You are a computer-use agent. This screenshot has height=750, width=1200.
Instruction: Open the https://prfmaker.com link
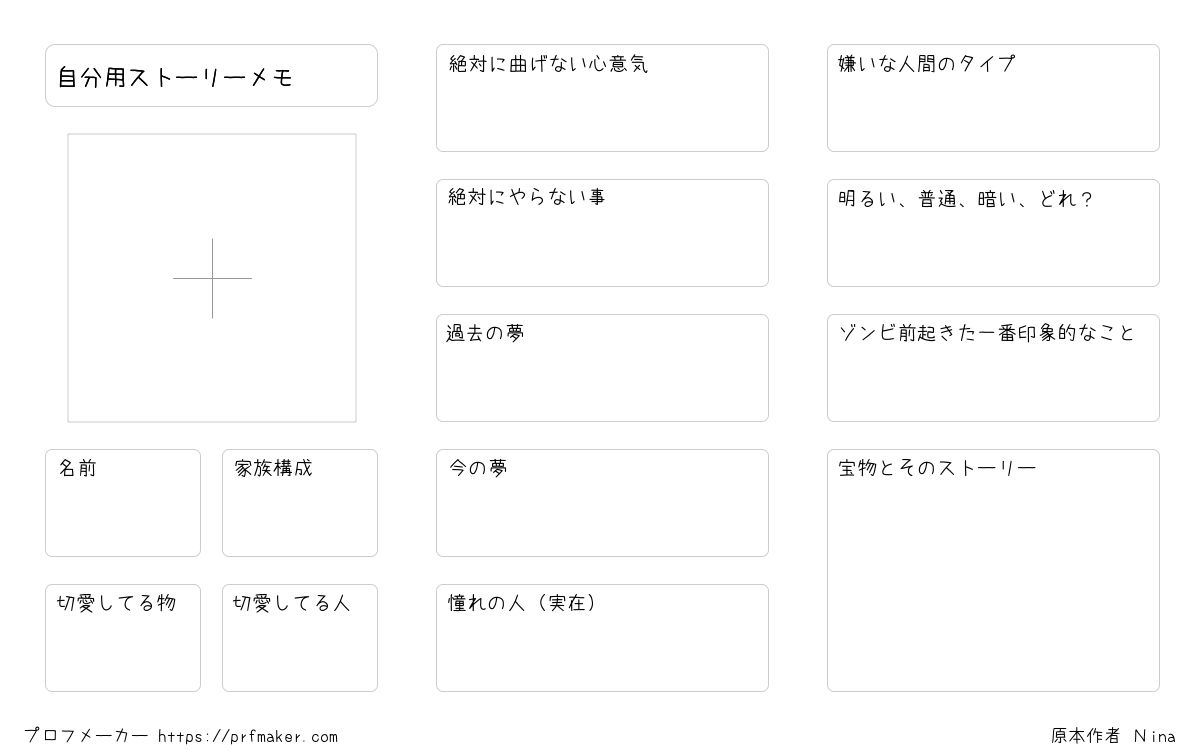[x=248, y=737]
